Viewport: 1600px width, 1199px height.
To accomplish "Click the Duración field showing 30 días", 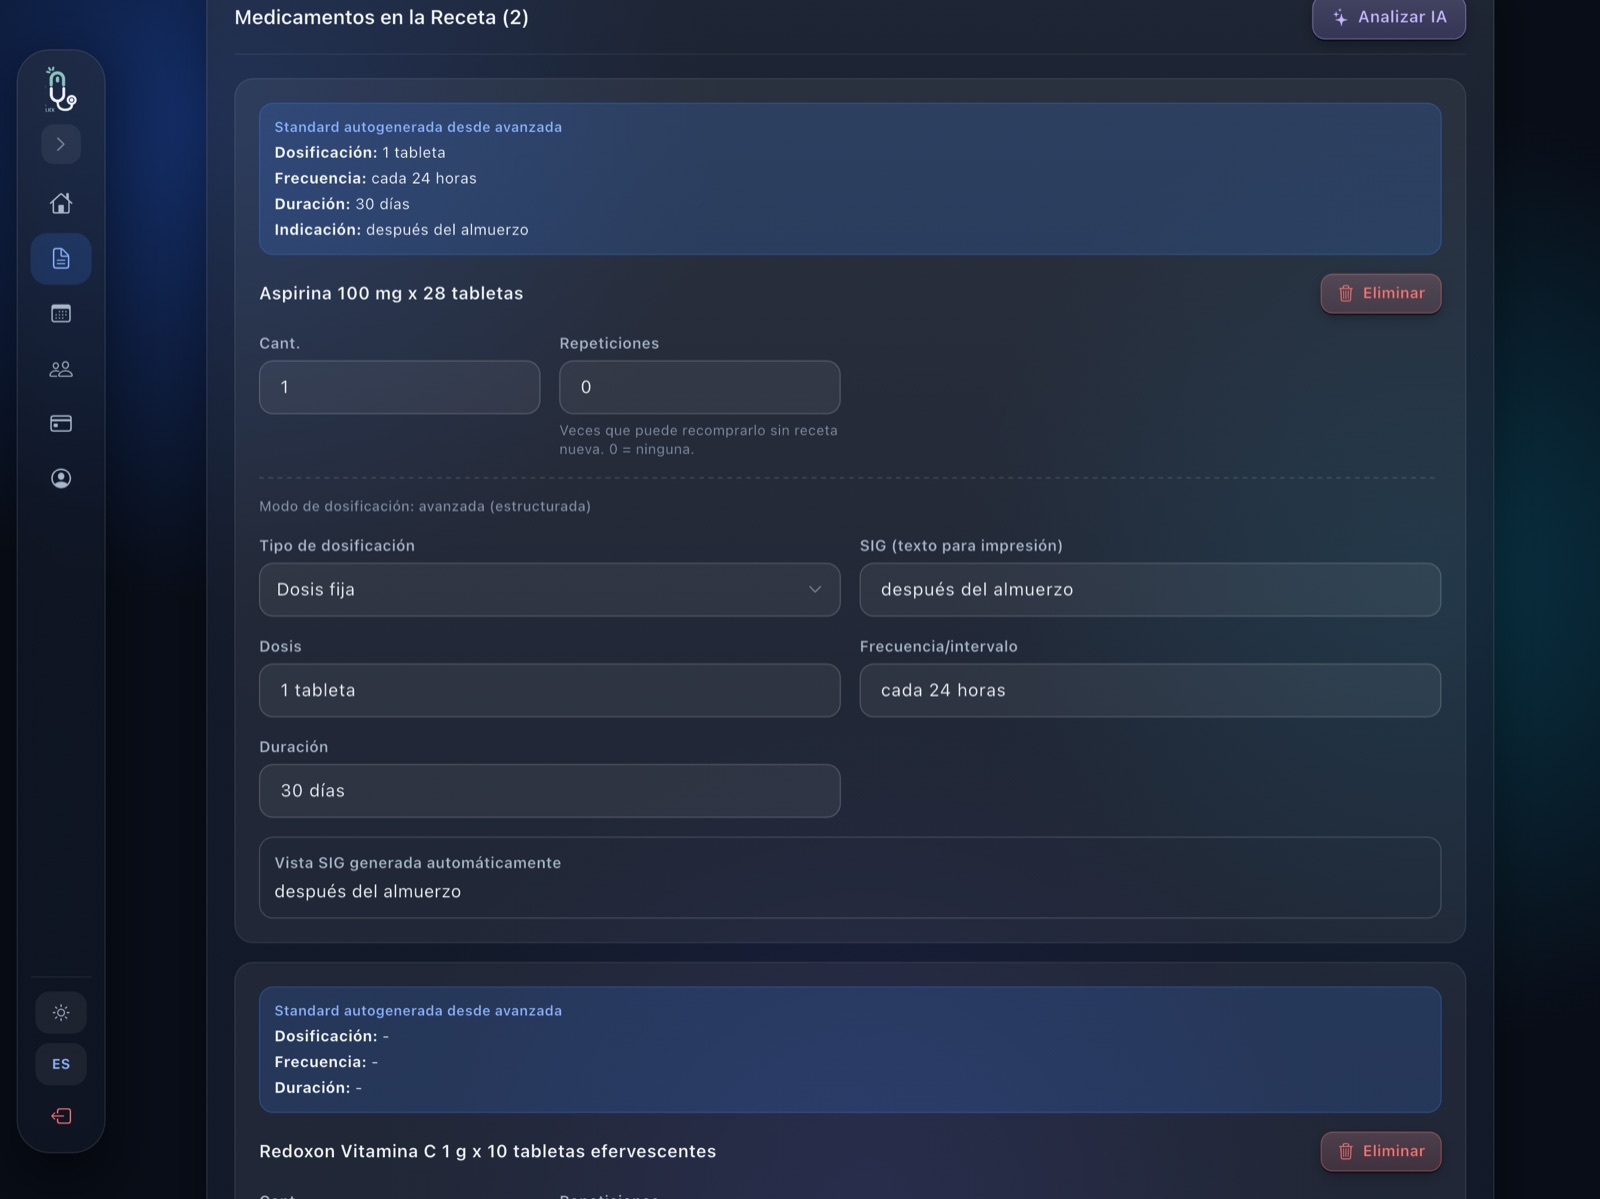I will [550, 791].
